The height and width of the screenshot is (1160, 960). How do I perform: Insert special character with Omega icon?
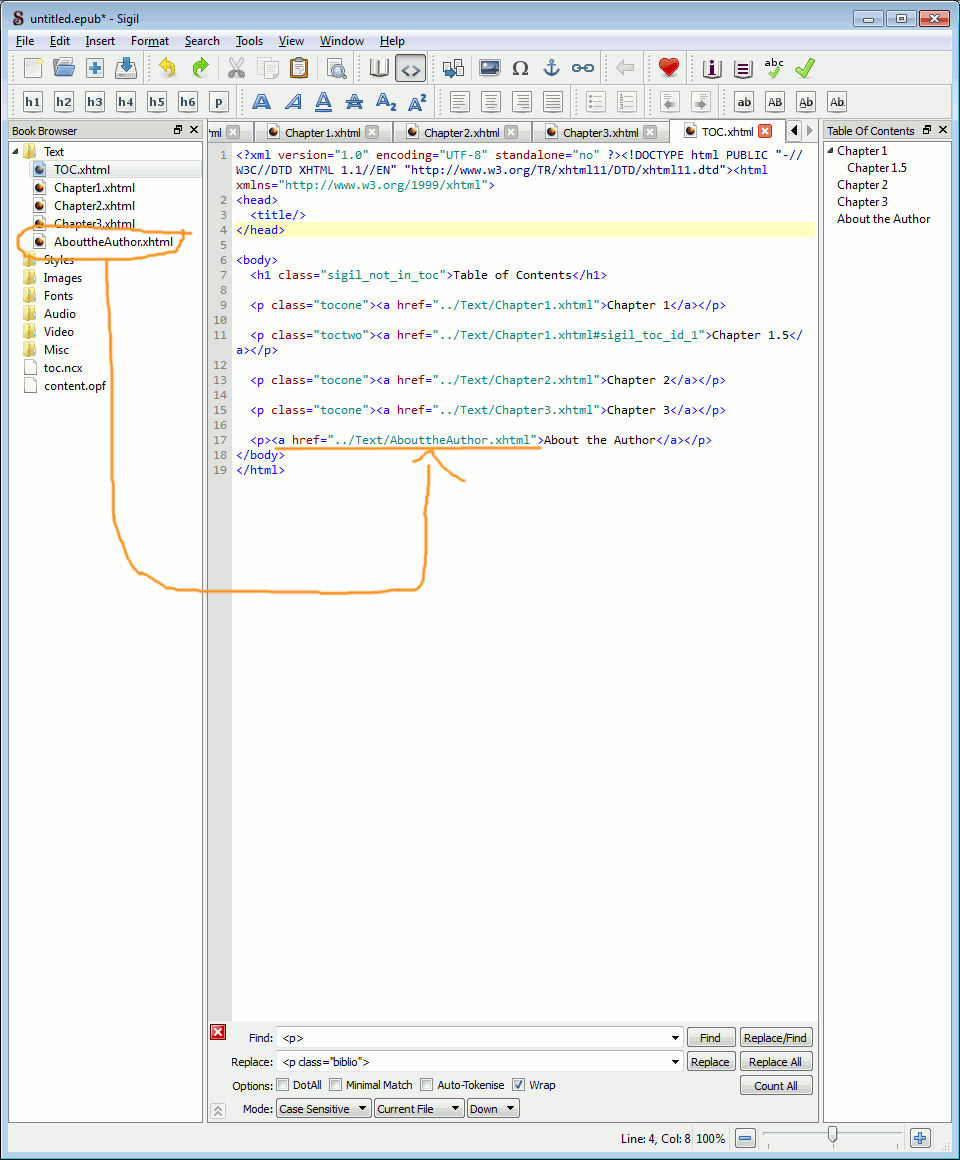[520, 68]
